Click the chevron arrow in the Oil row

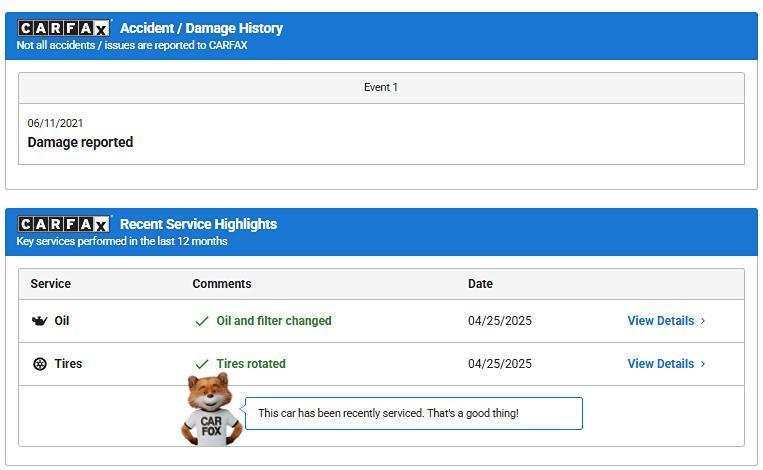[x=703, y=321]
